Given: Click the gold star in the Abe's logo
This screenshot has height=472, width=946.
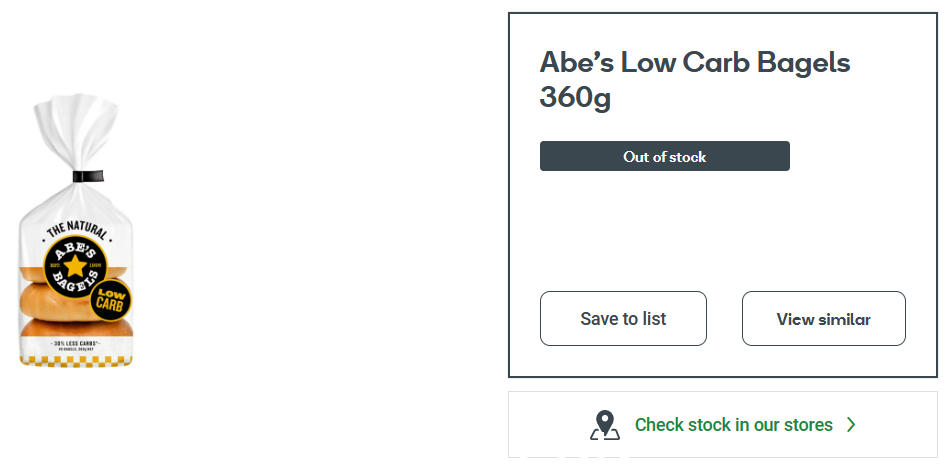Looking at the screenshot, I should tap(75, 266).
